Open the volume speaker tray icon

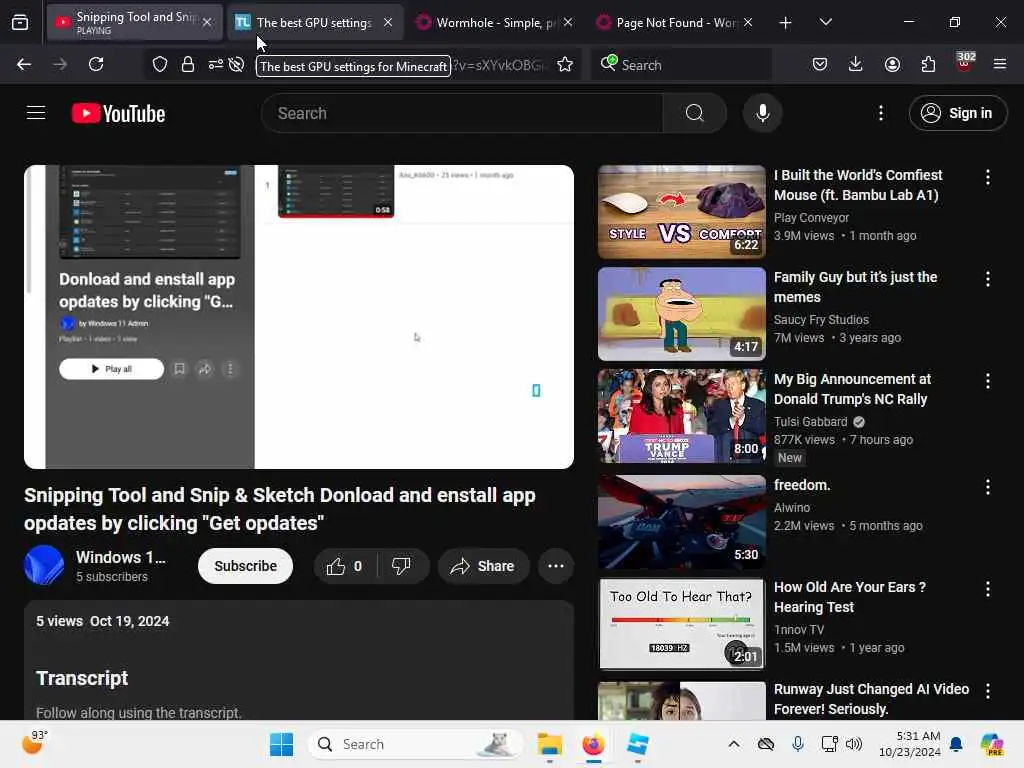tap(854, 744)
